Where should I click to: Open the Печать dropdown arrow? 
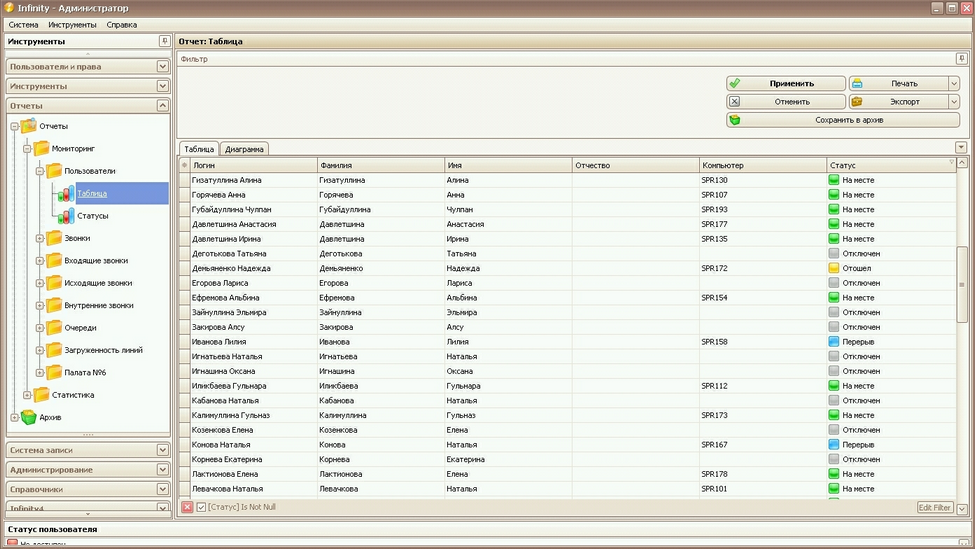pyautogui.click(x=954, y=83)
